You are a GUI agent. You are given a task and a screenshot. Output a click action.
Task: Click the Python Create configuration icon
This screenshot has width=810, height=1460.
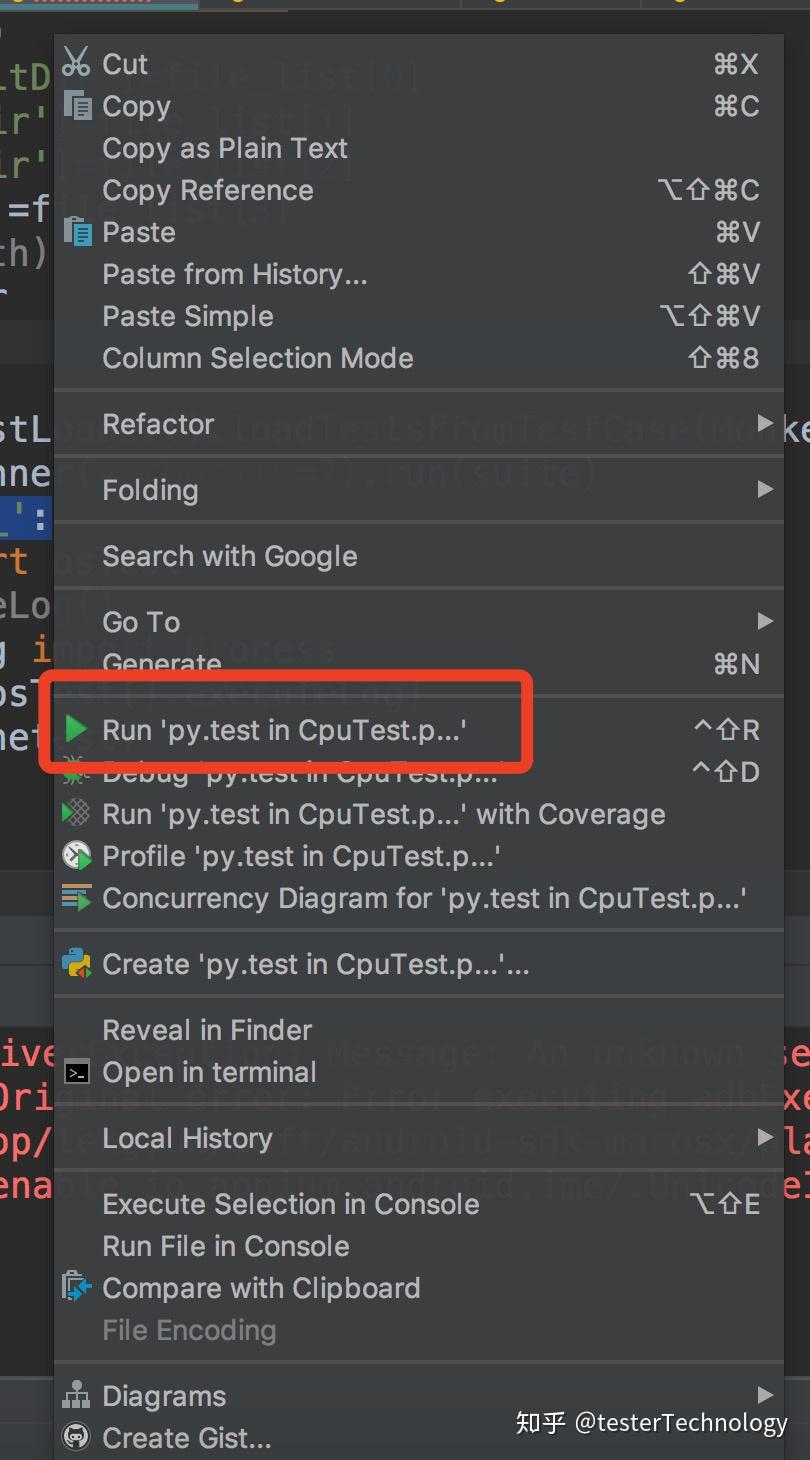(x=76, y=963)
